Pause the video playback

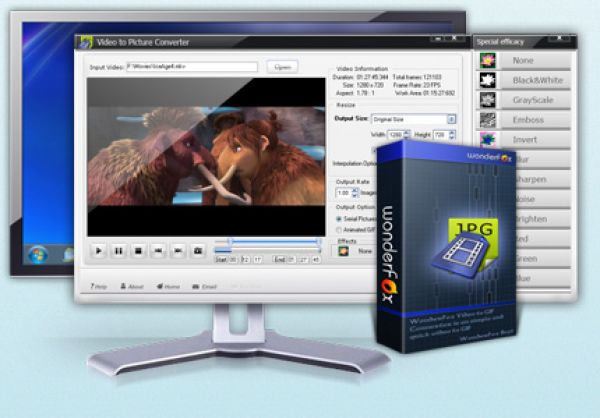pos(119,251)
